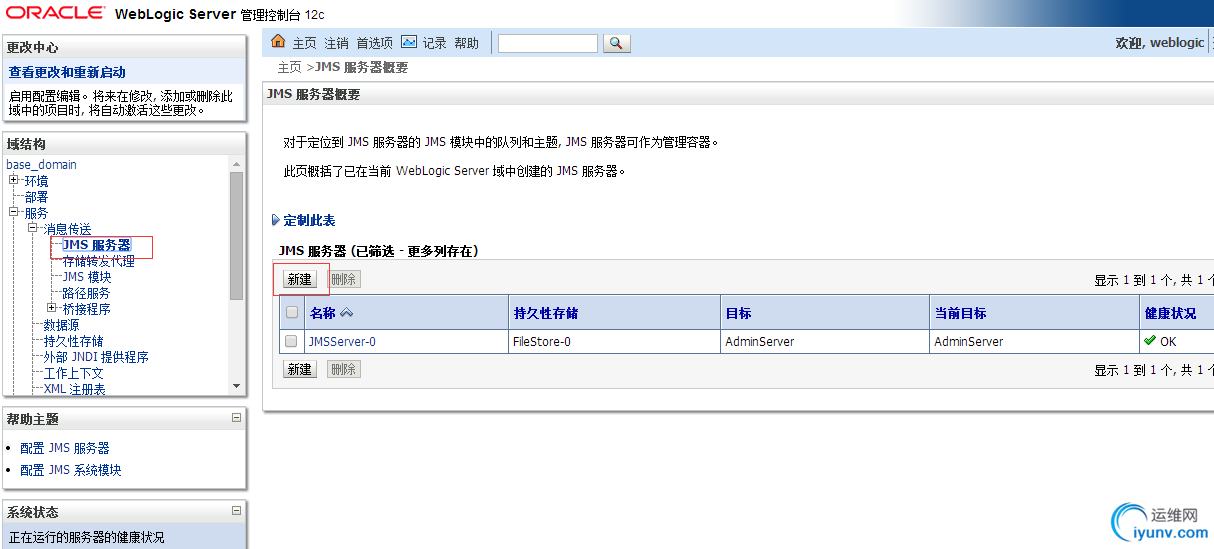Select base_domain in domain structure

(41, 164)
